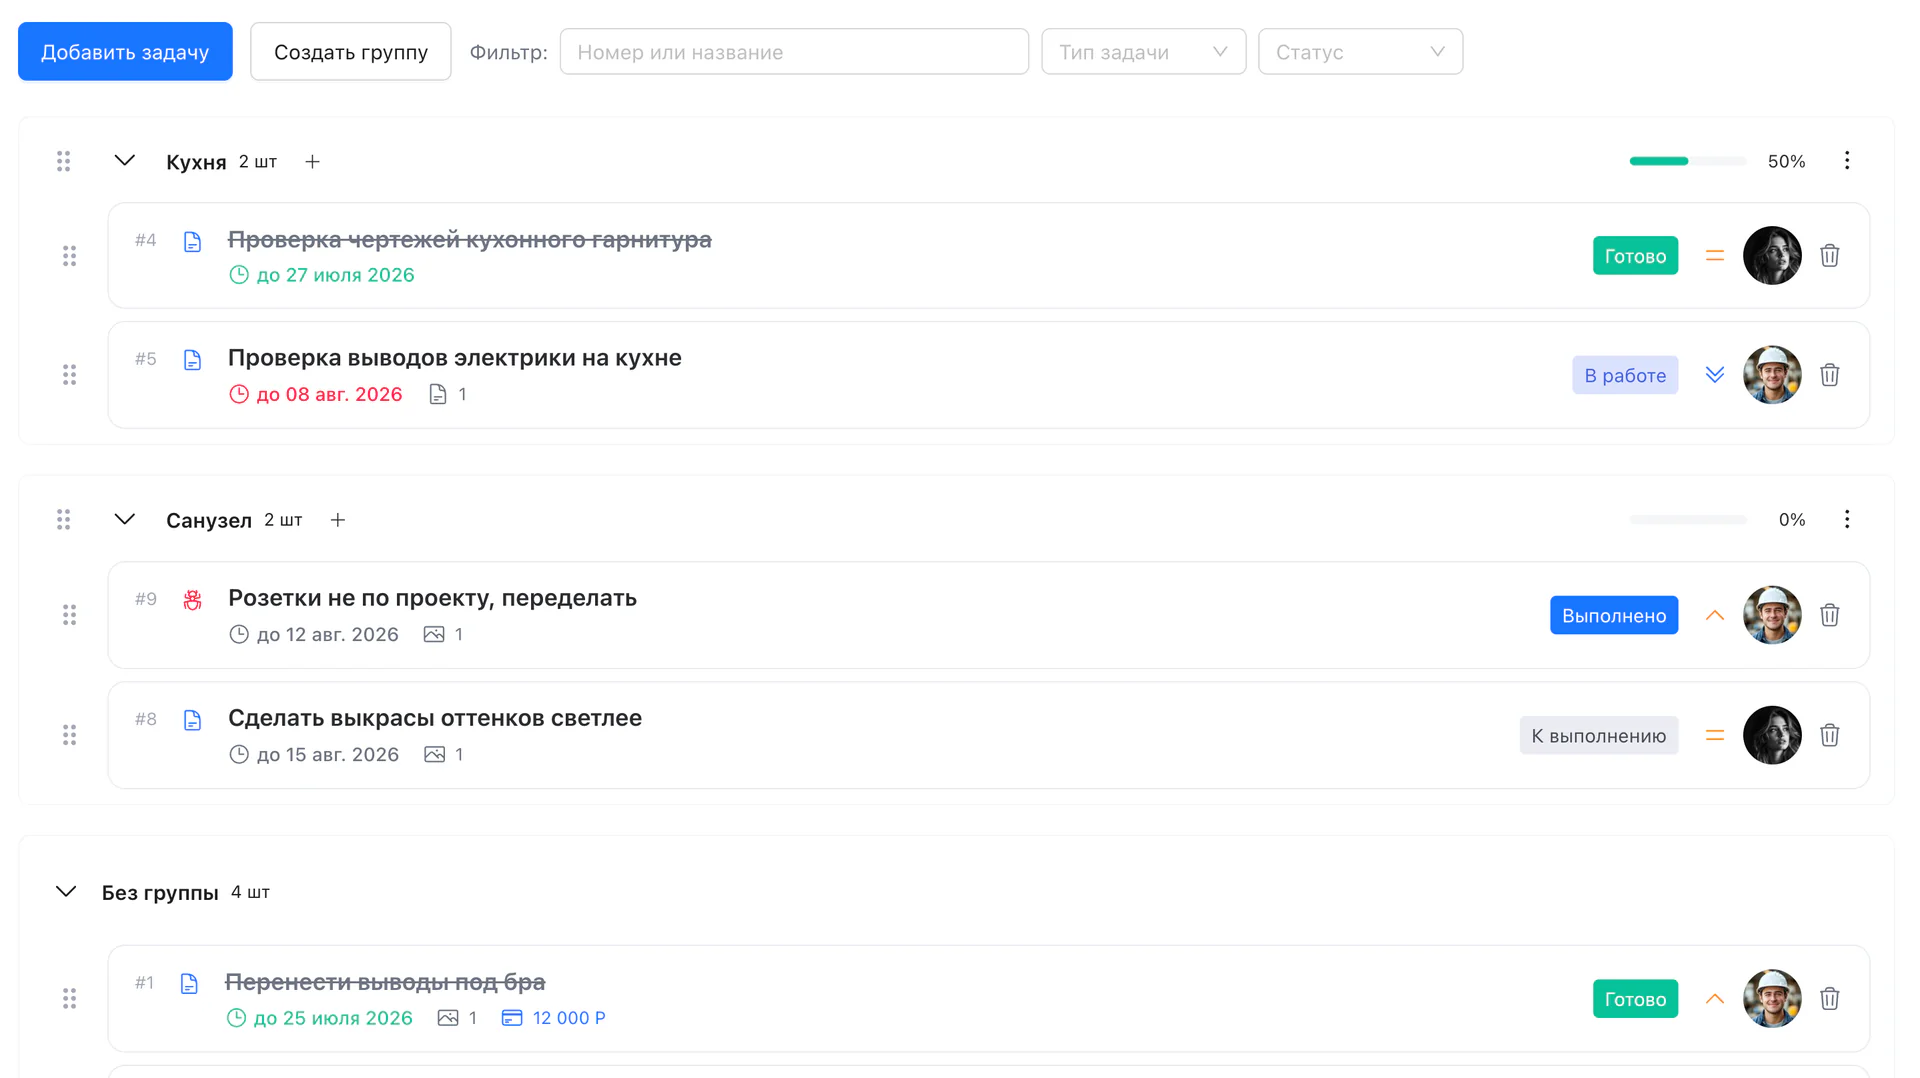Screen dimensions: 1920x1078
Task: Click the document type icon of task #8
Action: 193,720
